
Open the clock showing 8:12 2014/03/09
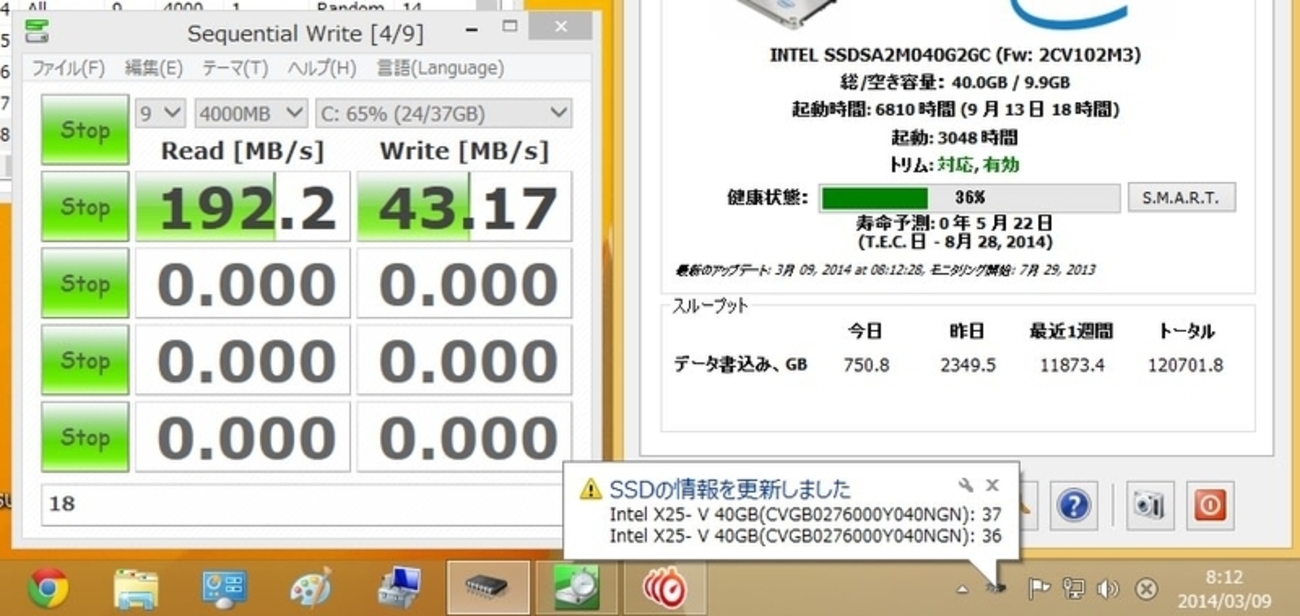(x=1223, y=589)
